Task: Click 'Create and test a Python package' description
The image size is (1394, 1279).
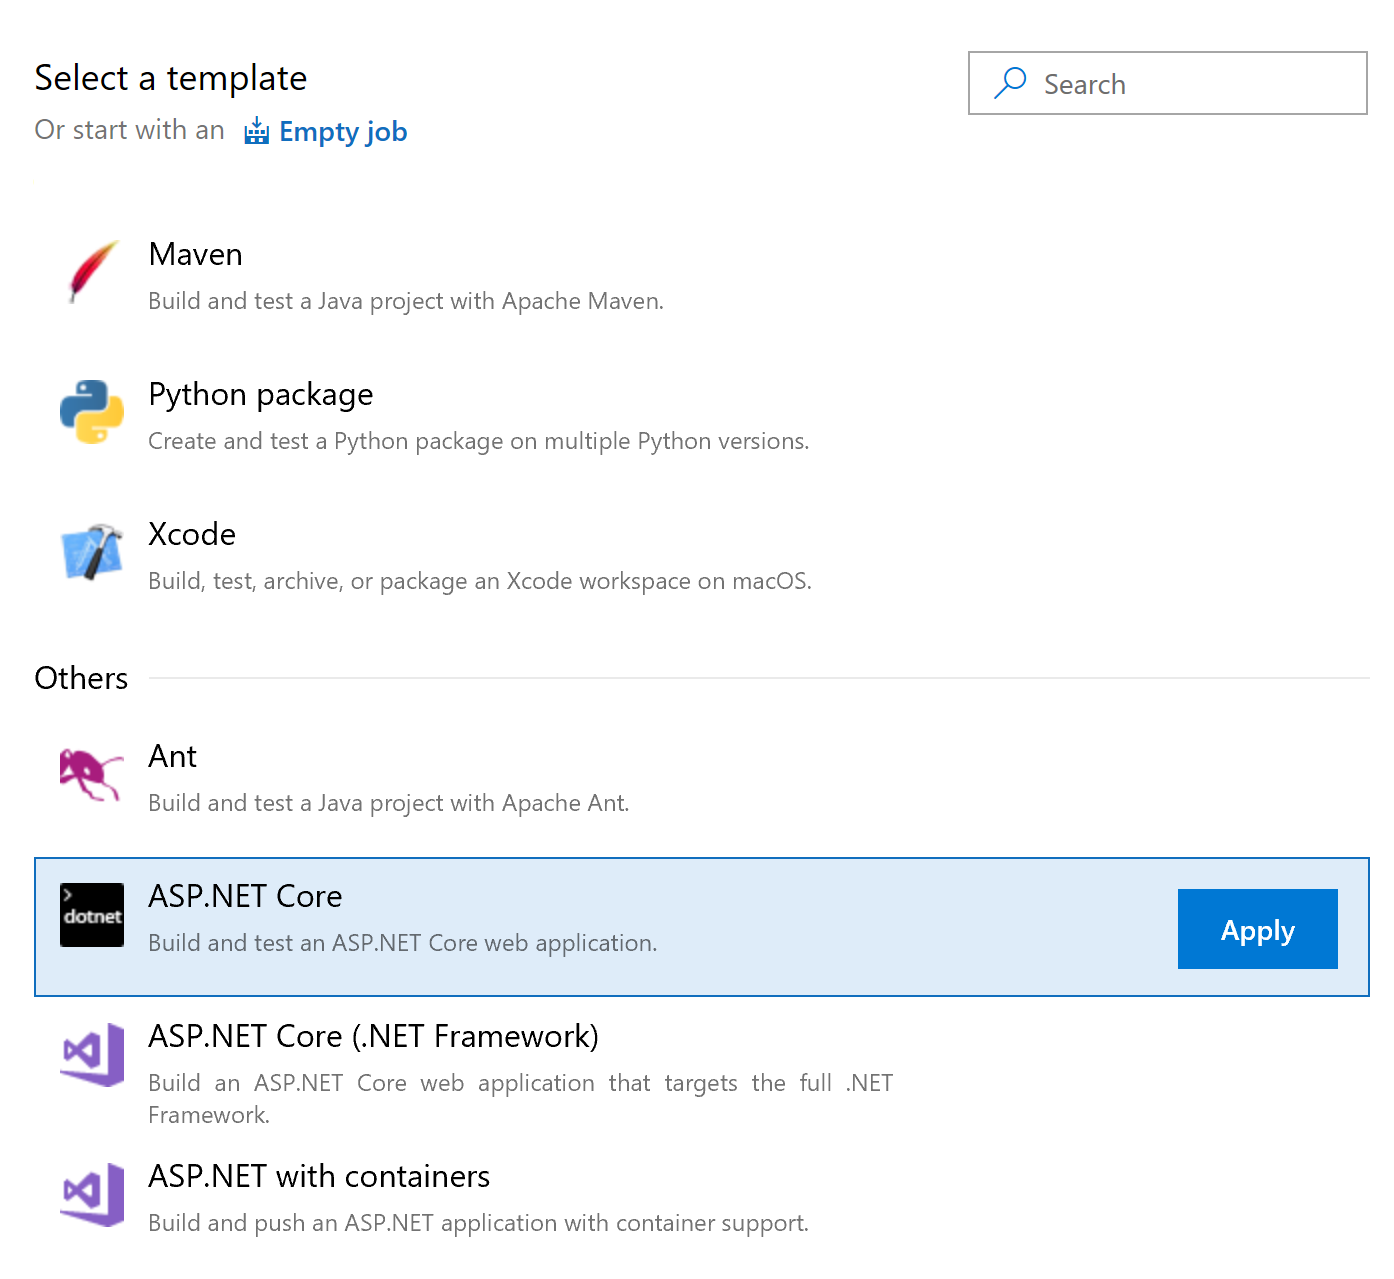Action: click(x=478, y=441)
